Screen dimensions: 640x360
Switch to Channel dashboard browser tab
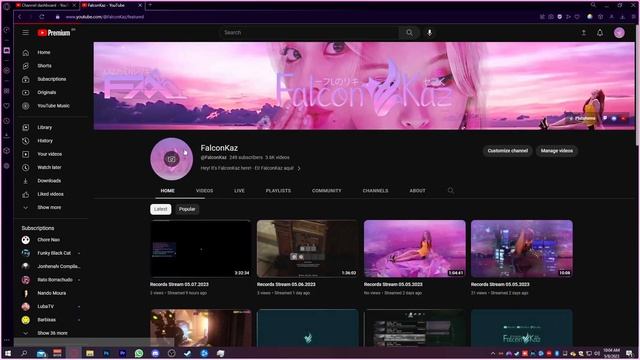tap(45, 5)
